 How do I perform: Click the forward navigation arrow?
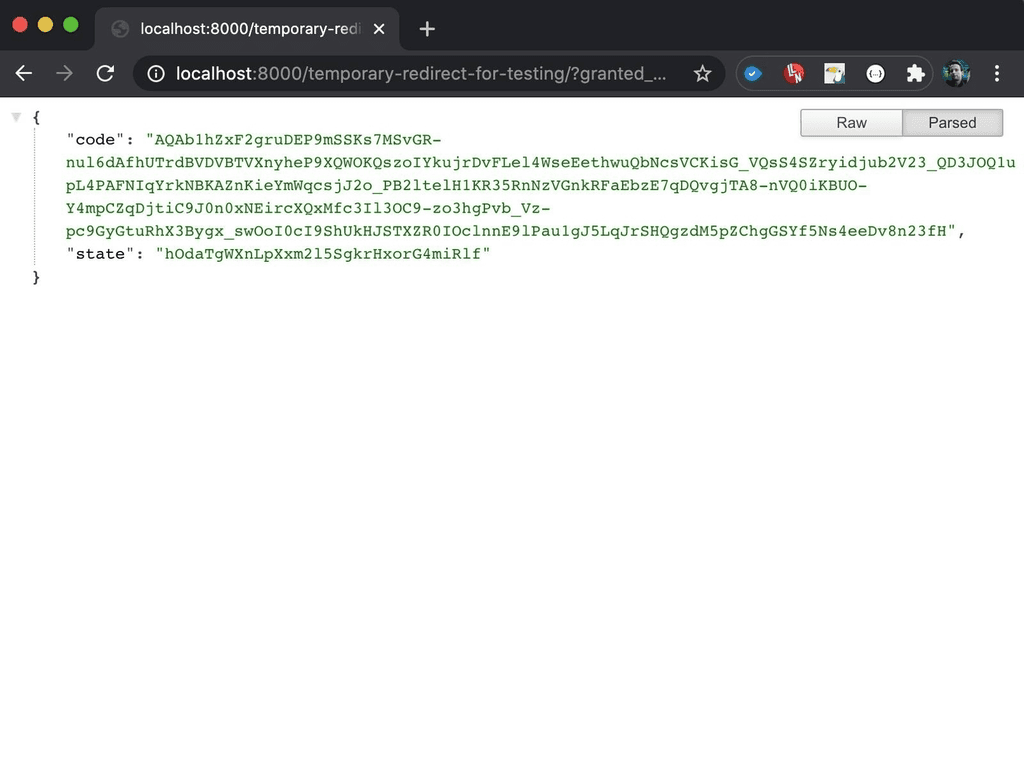64,73
